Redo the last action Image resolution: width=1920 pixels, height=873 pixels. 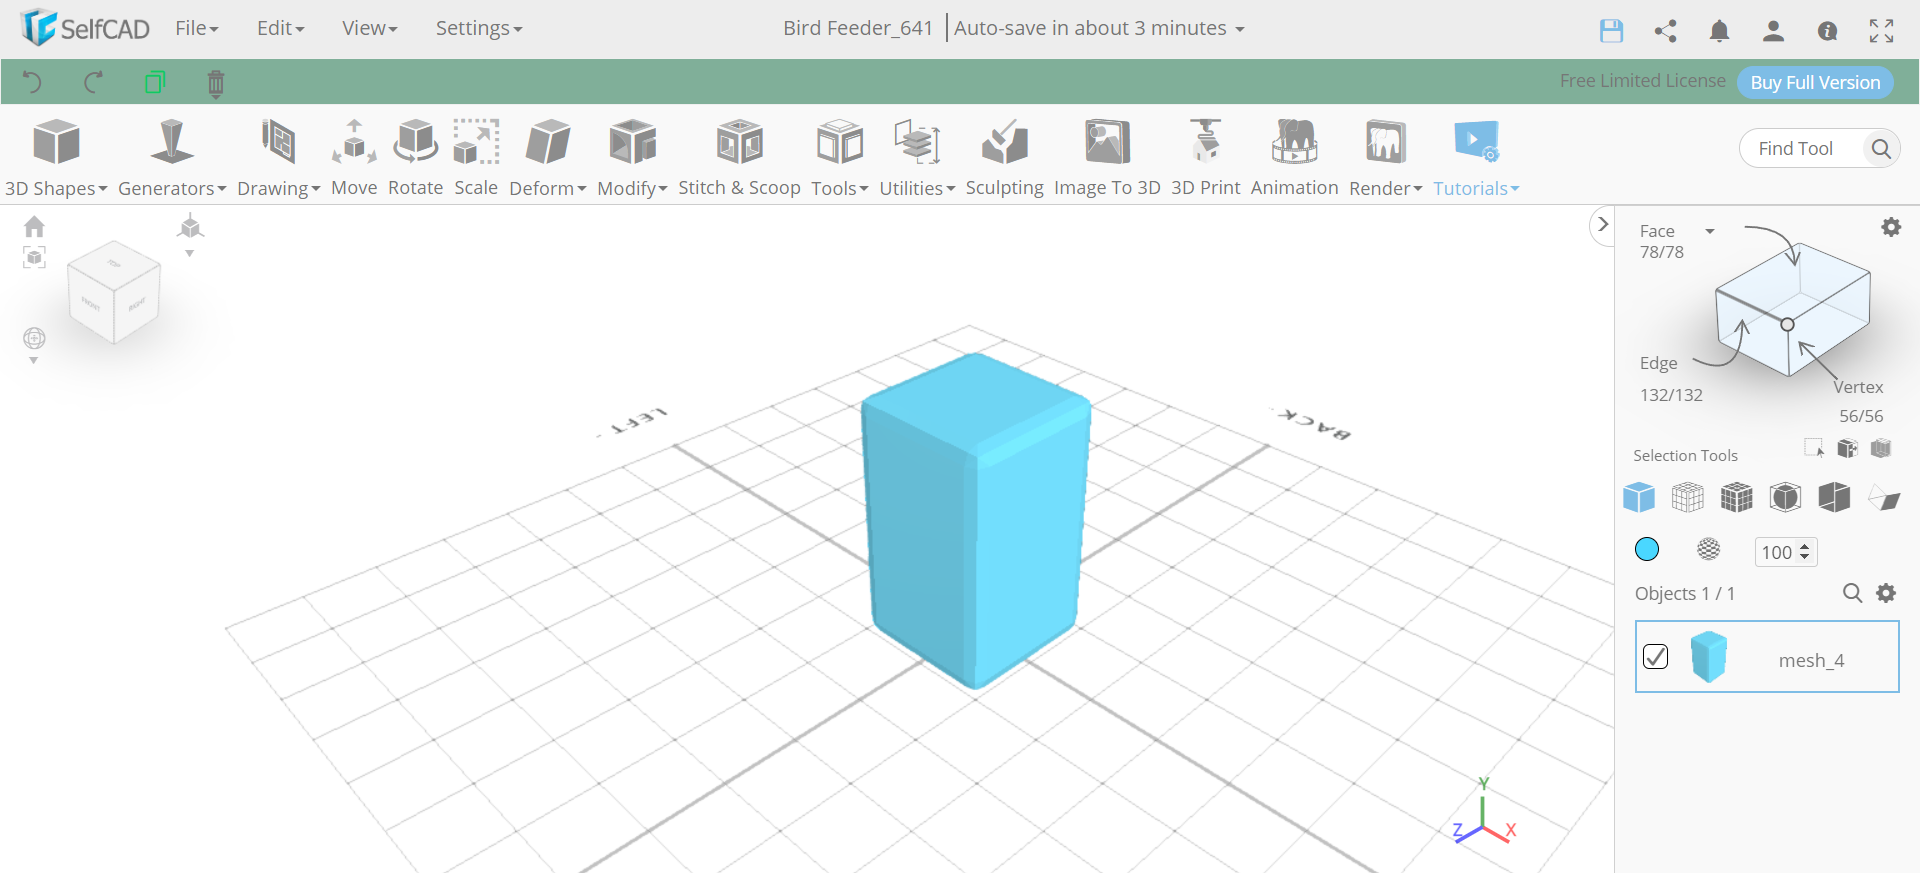[93, 82]
